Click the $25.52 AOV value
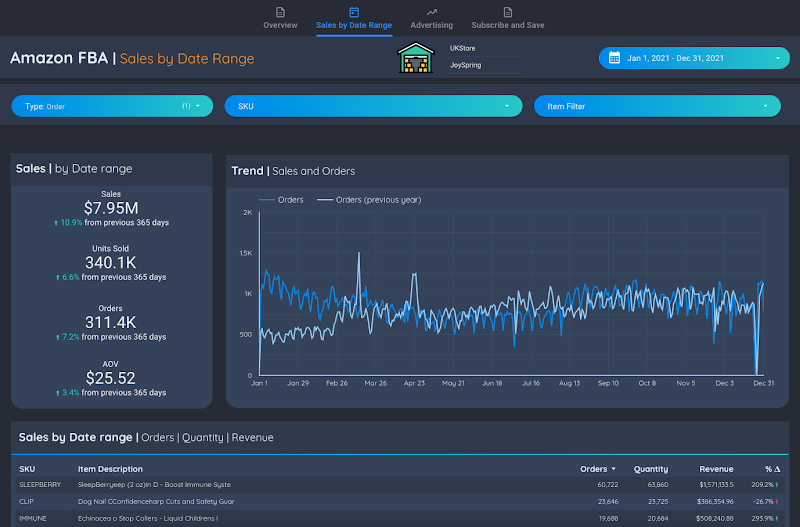 [x=111, y=378]
